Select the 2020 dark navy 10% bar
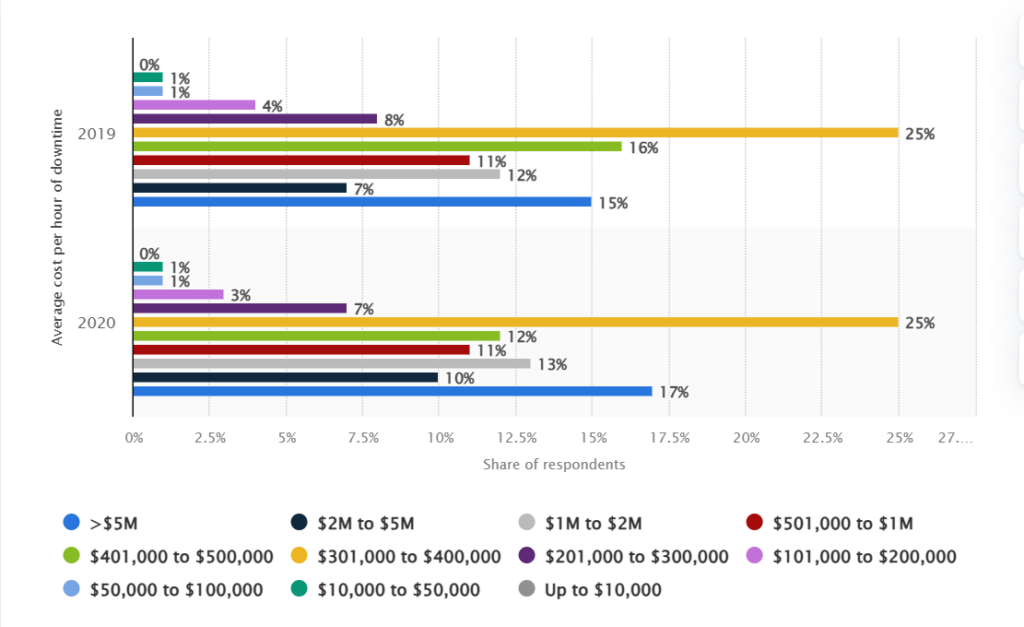1024x627 pixels. [285, 377]
